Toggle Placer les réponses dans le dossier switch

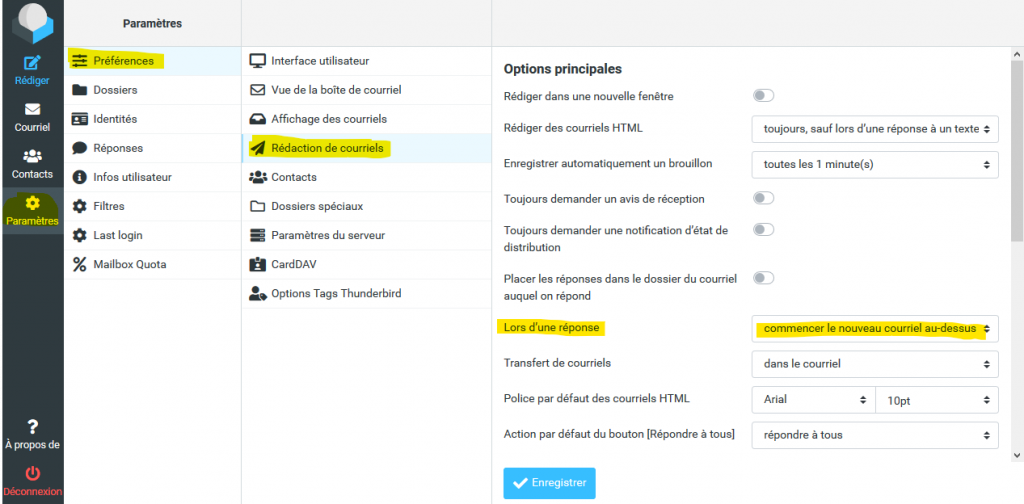[764, 278]
